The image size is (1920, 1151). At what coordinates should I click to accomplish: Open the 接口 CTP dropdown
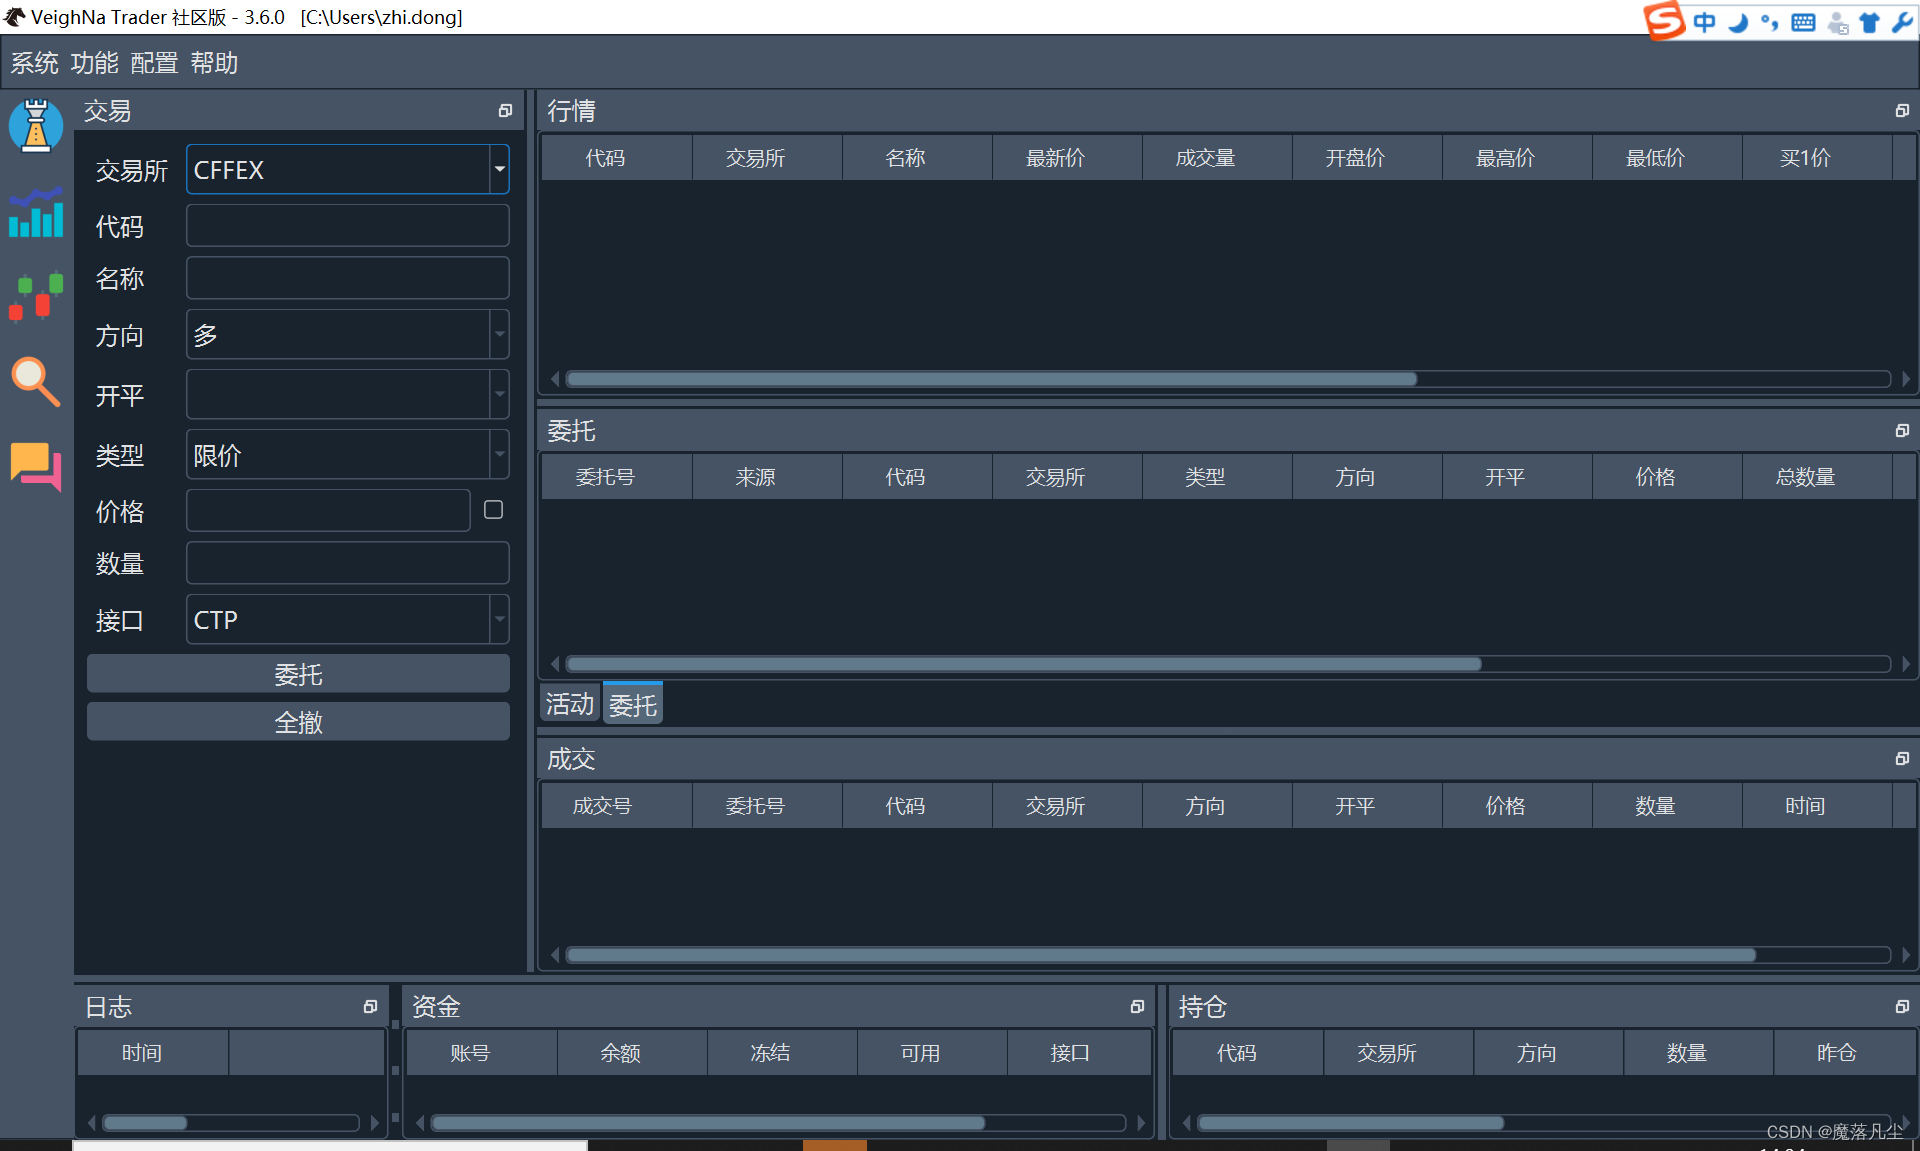[499, 620]
